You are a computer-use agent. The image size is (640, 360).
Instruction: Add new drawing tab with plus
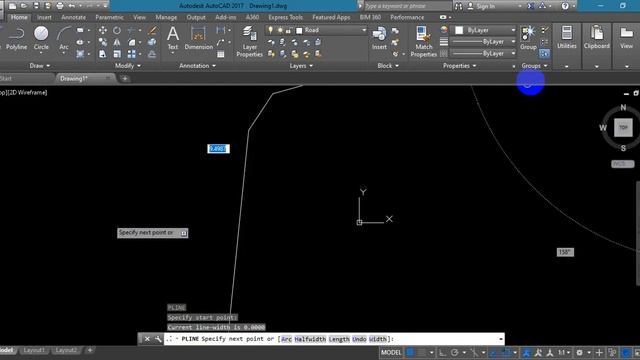[x=125, y=78]
